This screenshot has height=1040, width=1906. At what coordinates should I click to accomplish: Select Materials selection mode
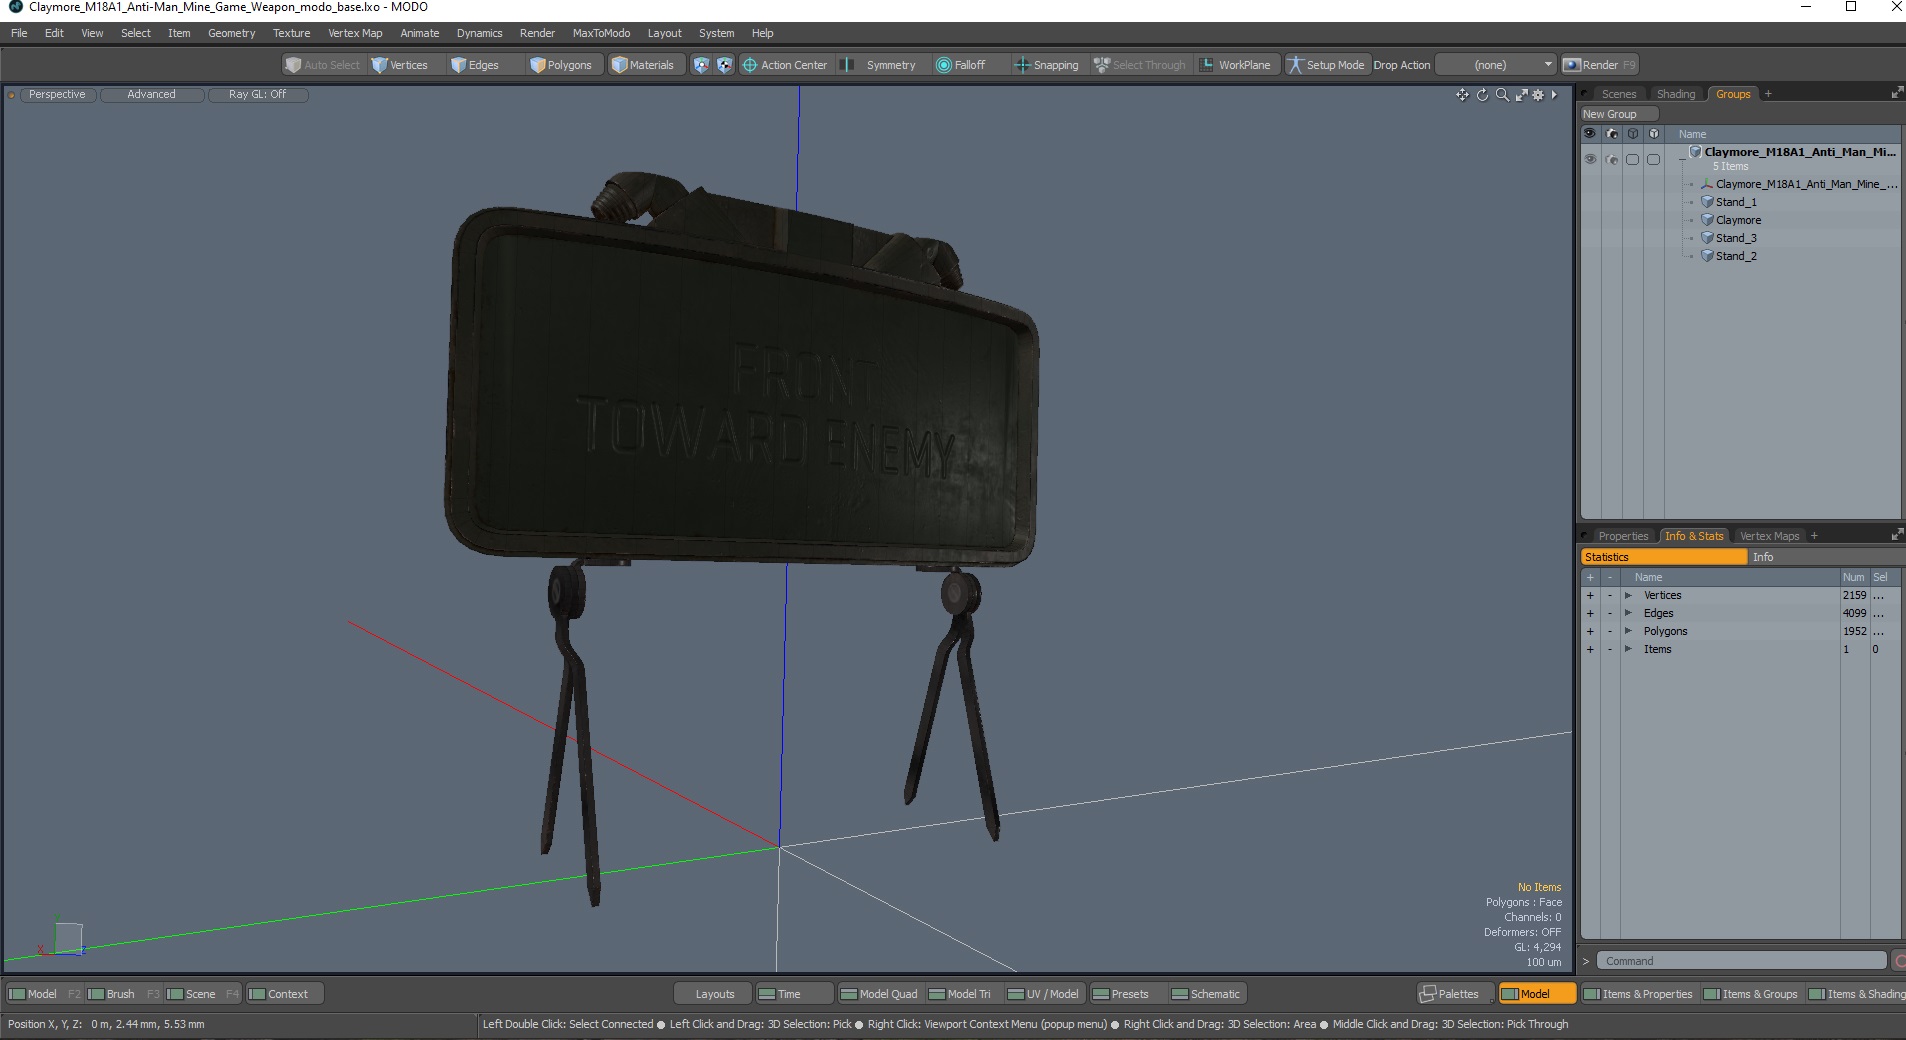[644, 65]
